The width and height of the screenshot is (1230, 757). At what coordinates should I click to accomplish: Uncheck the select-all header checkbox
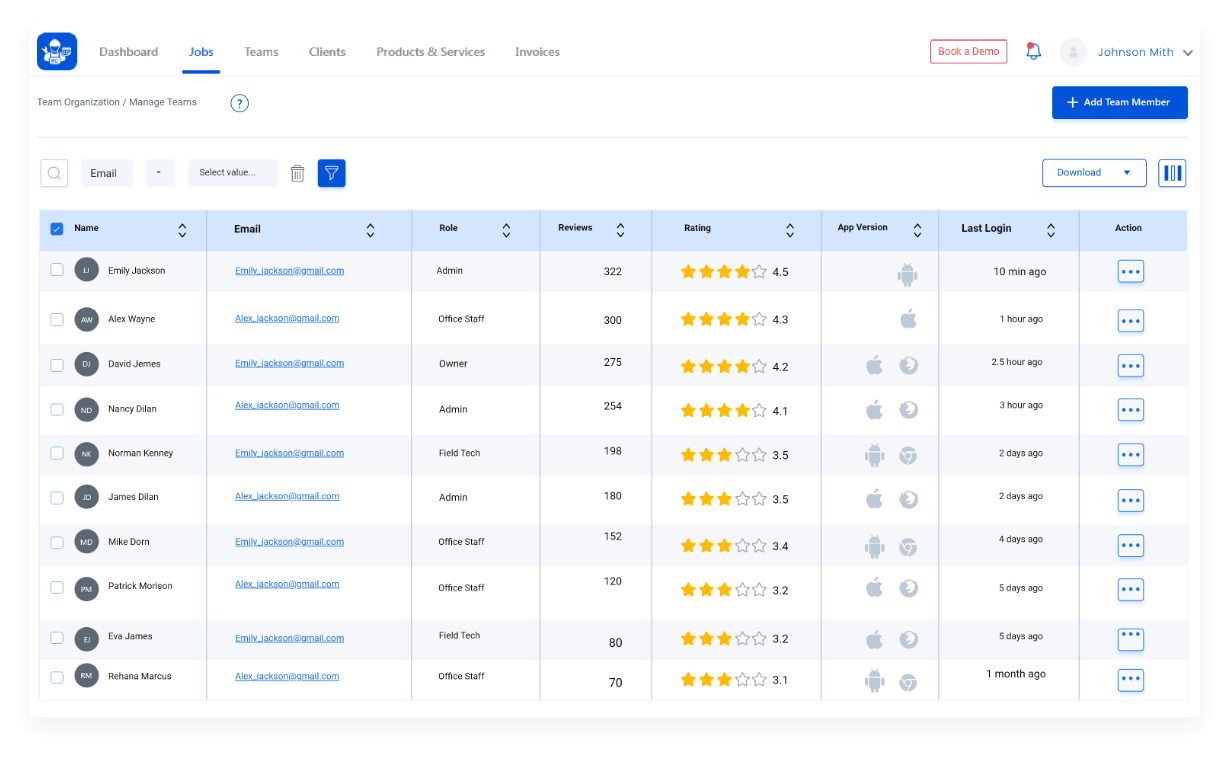coord(57,229)
